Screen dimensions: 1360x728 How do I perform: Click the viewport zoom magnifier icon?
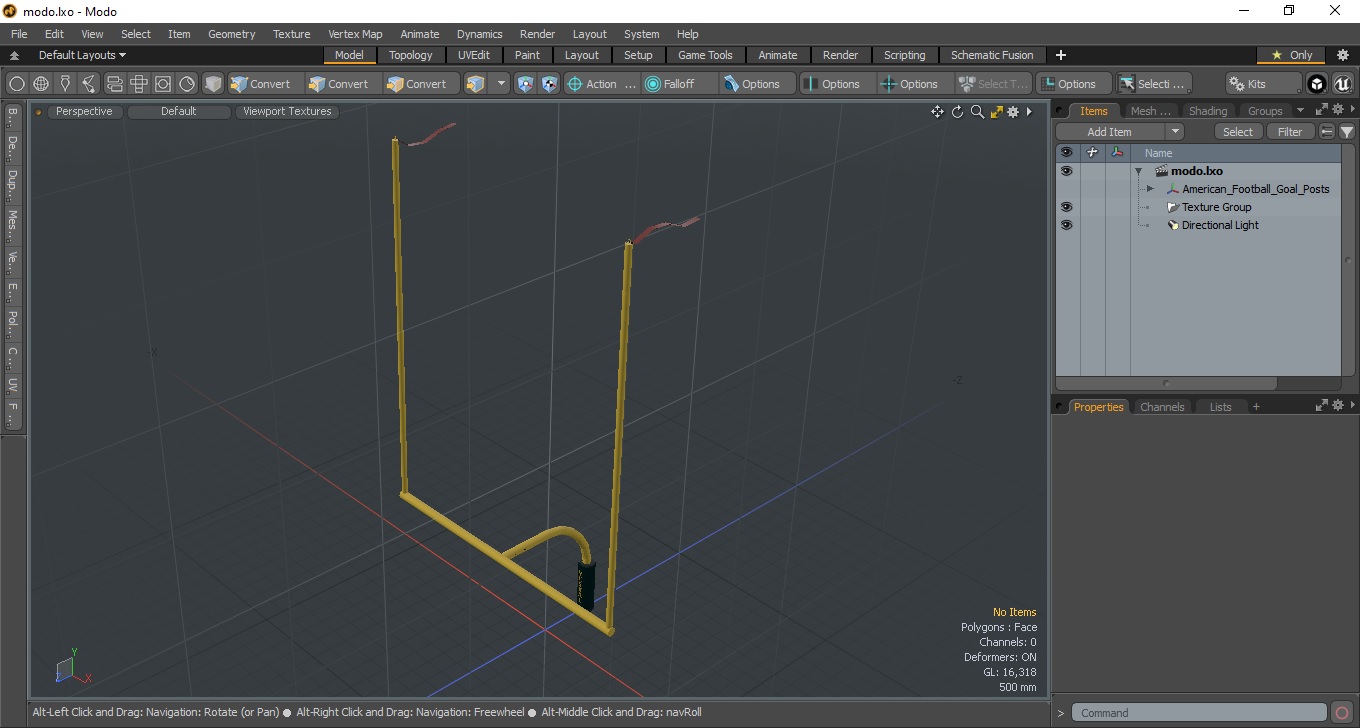click(977, 112)
